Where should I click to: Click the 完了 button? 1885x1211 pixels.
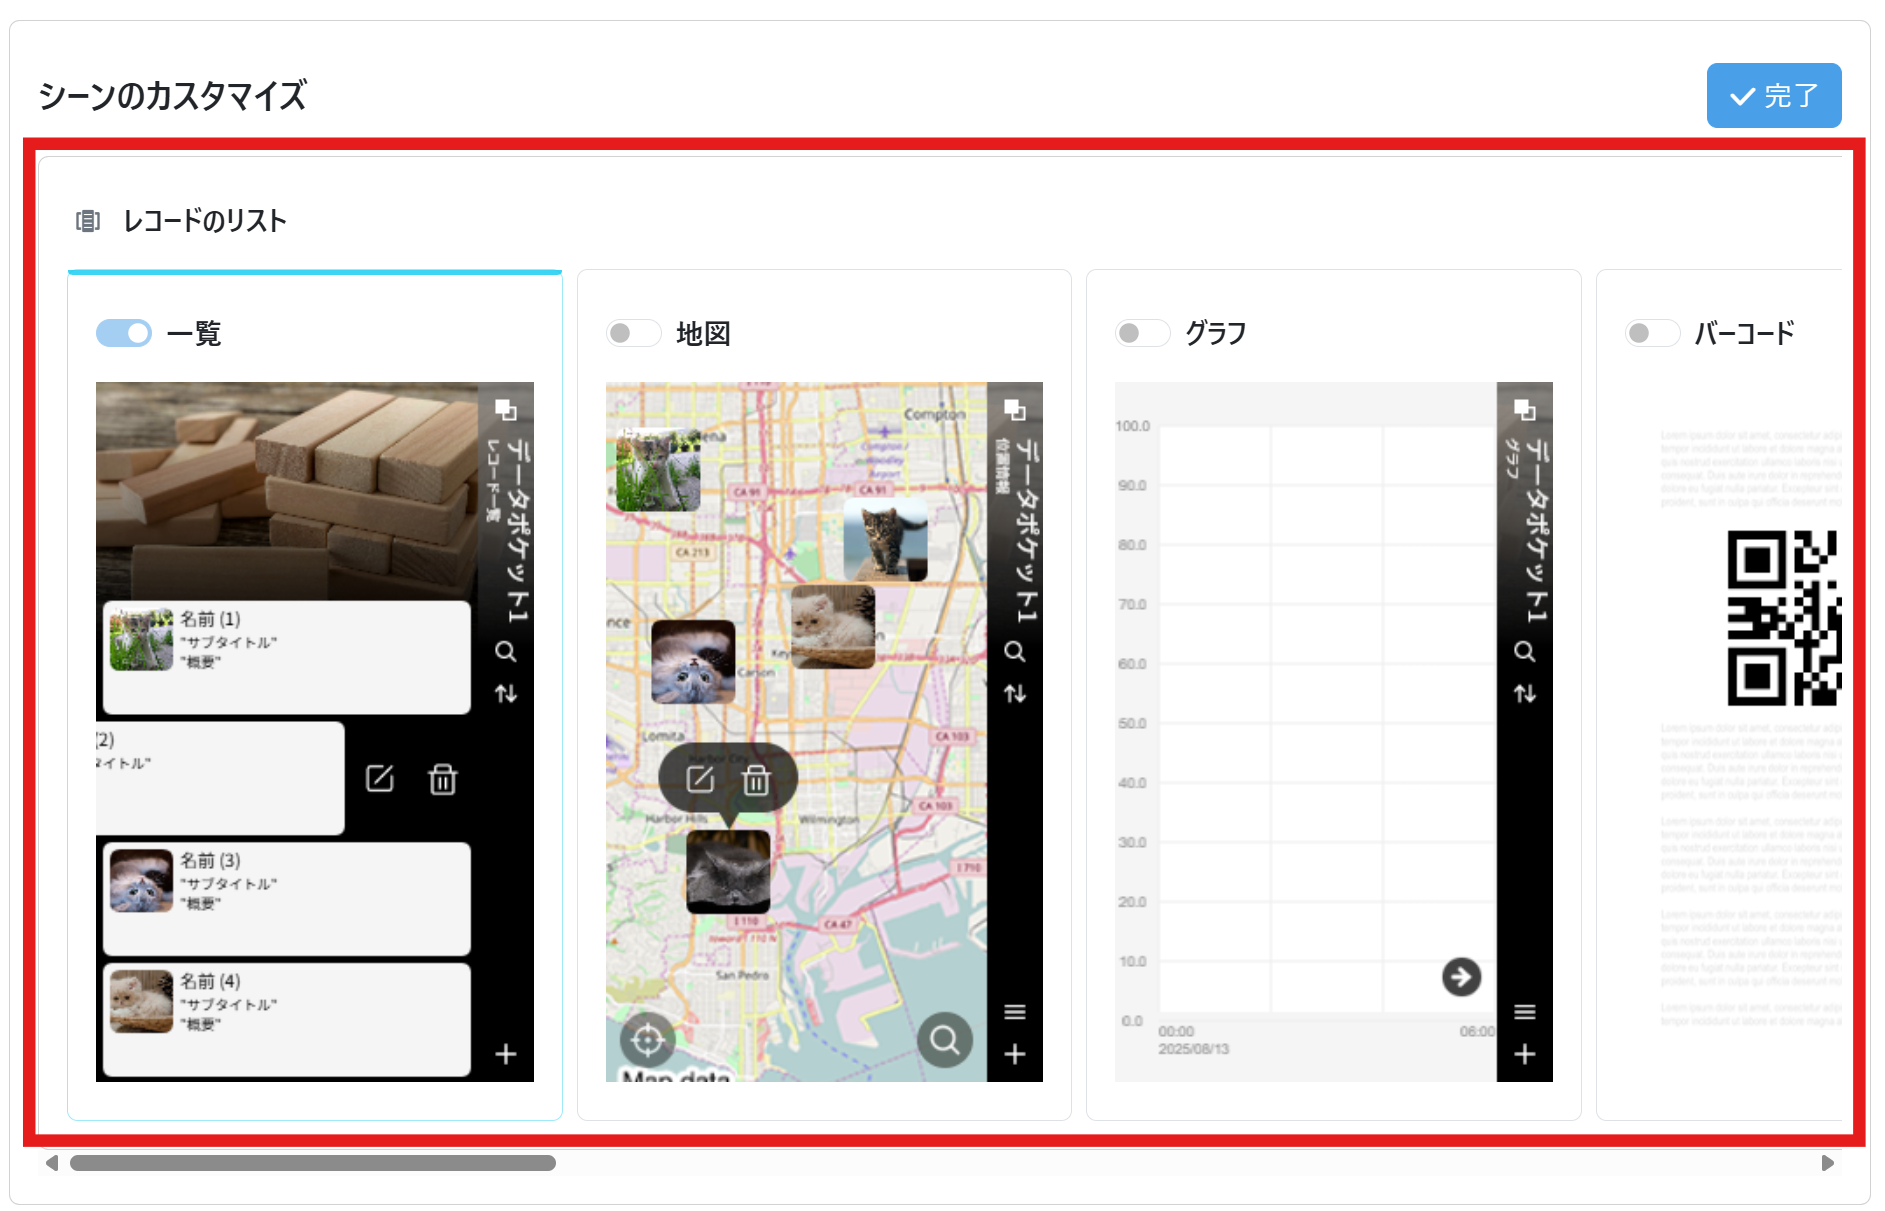click(1773, 96)
